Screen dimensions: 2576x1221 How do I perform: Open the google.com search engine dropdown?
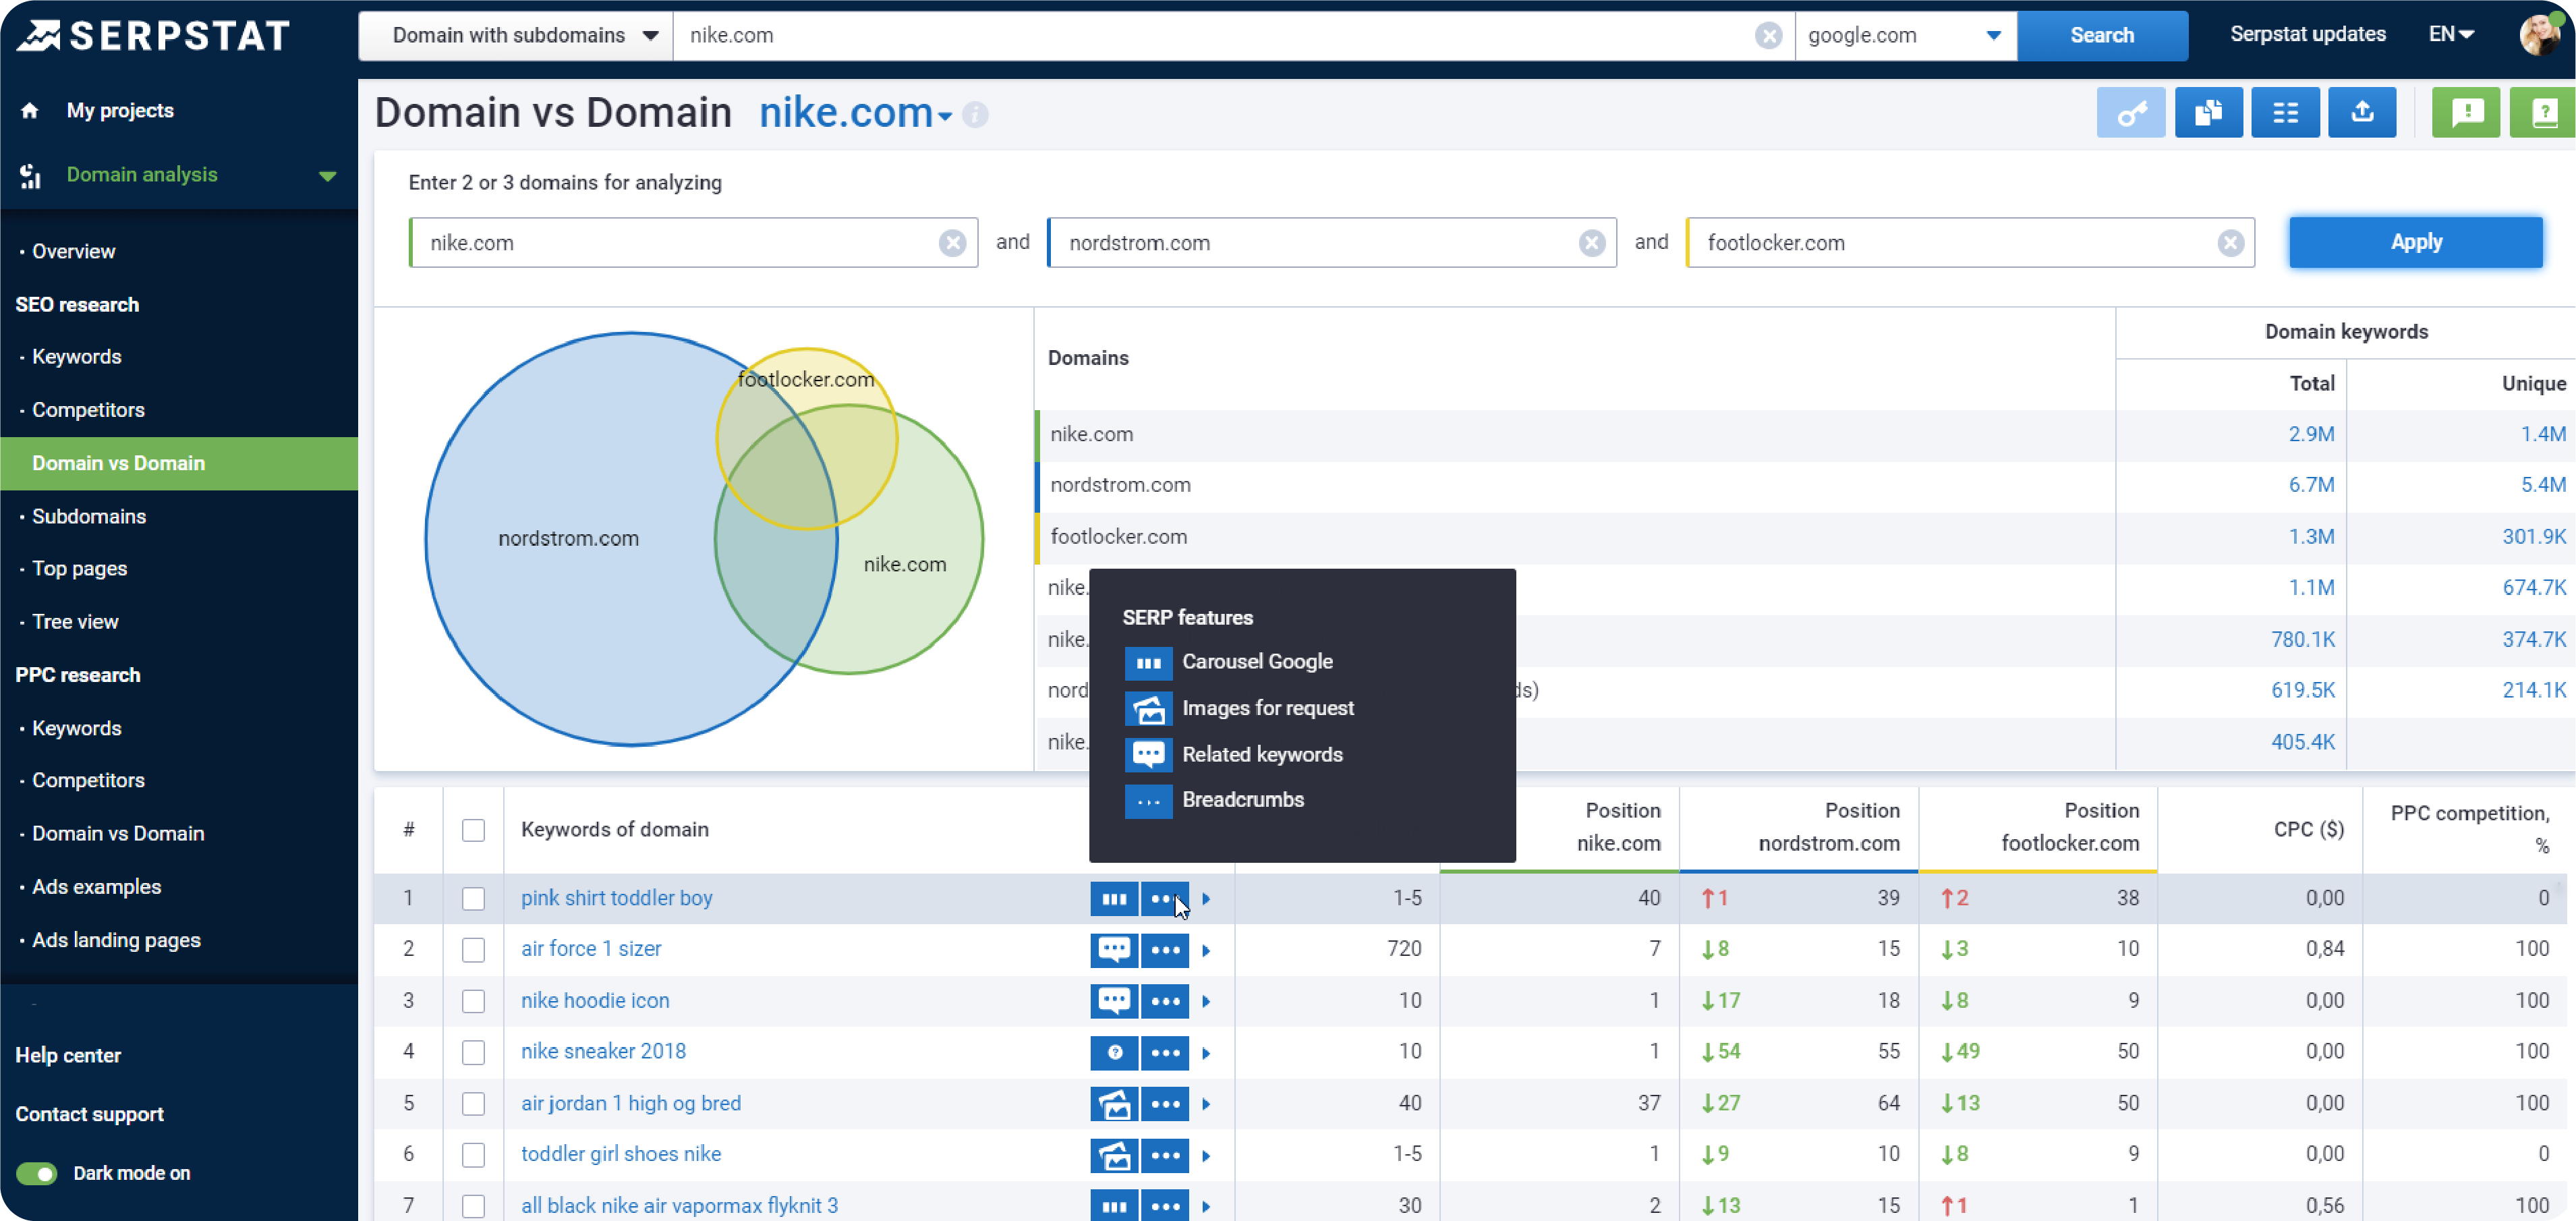1905,35
